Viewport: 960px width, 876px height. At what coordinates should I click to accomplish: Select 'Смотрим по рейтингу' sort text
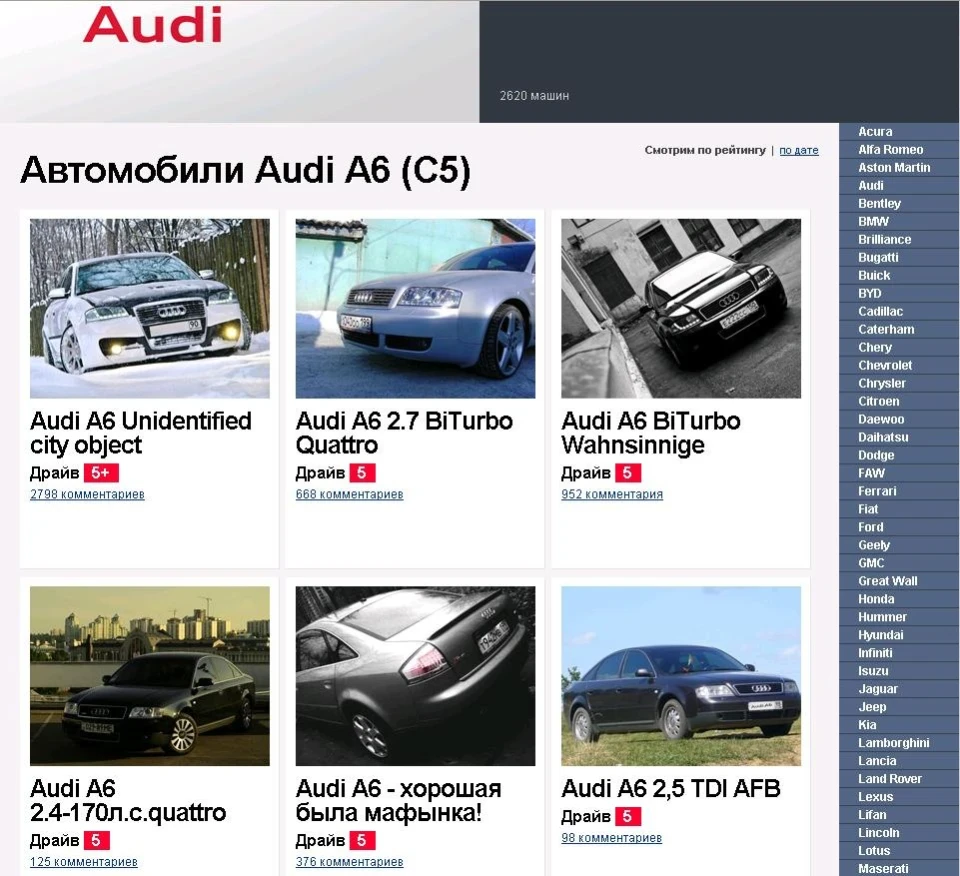click(705, 150)
